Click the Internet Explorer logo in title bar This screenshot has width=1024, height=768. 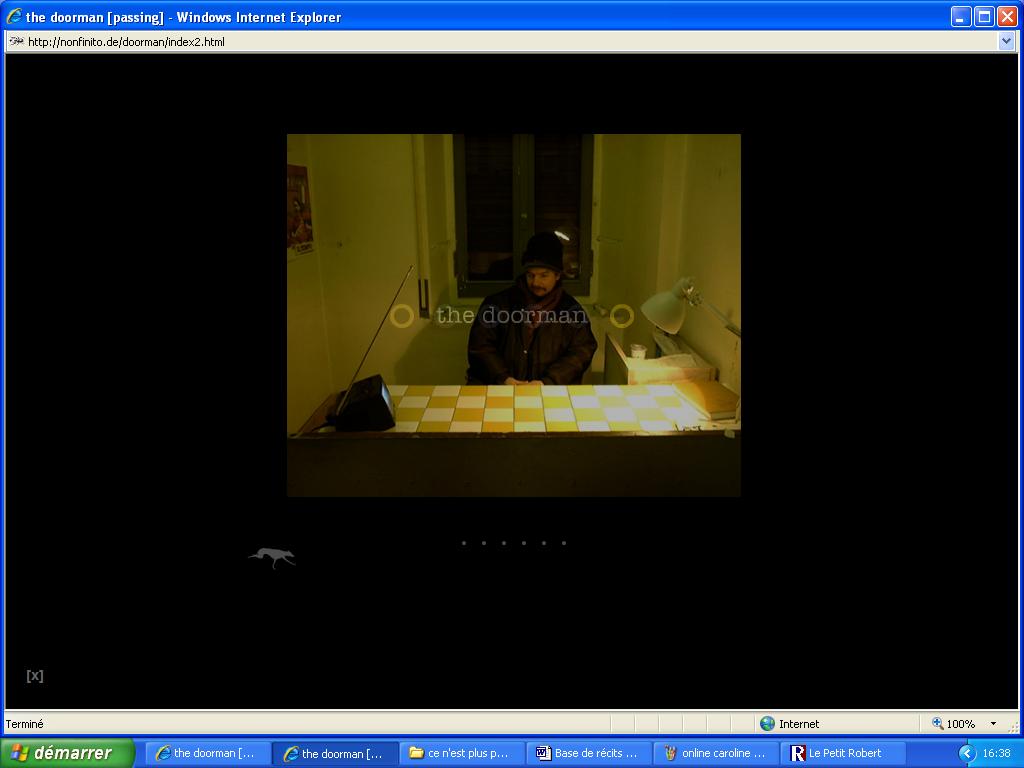[x=14, y=16]
